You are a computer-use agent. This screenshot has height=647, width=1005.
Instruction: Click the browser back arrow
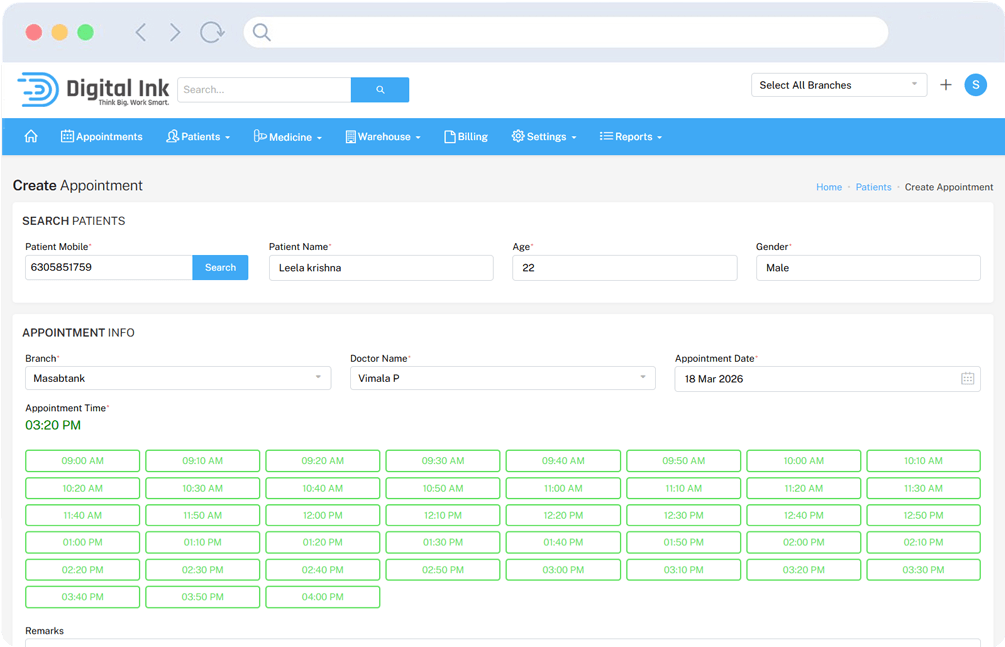[141, 32]
